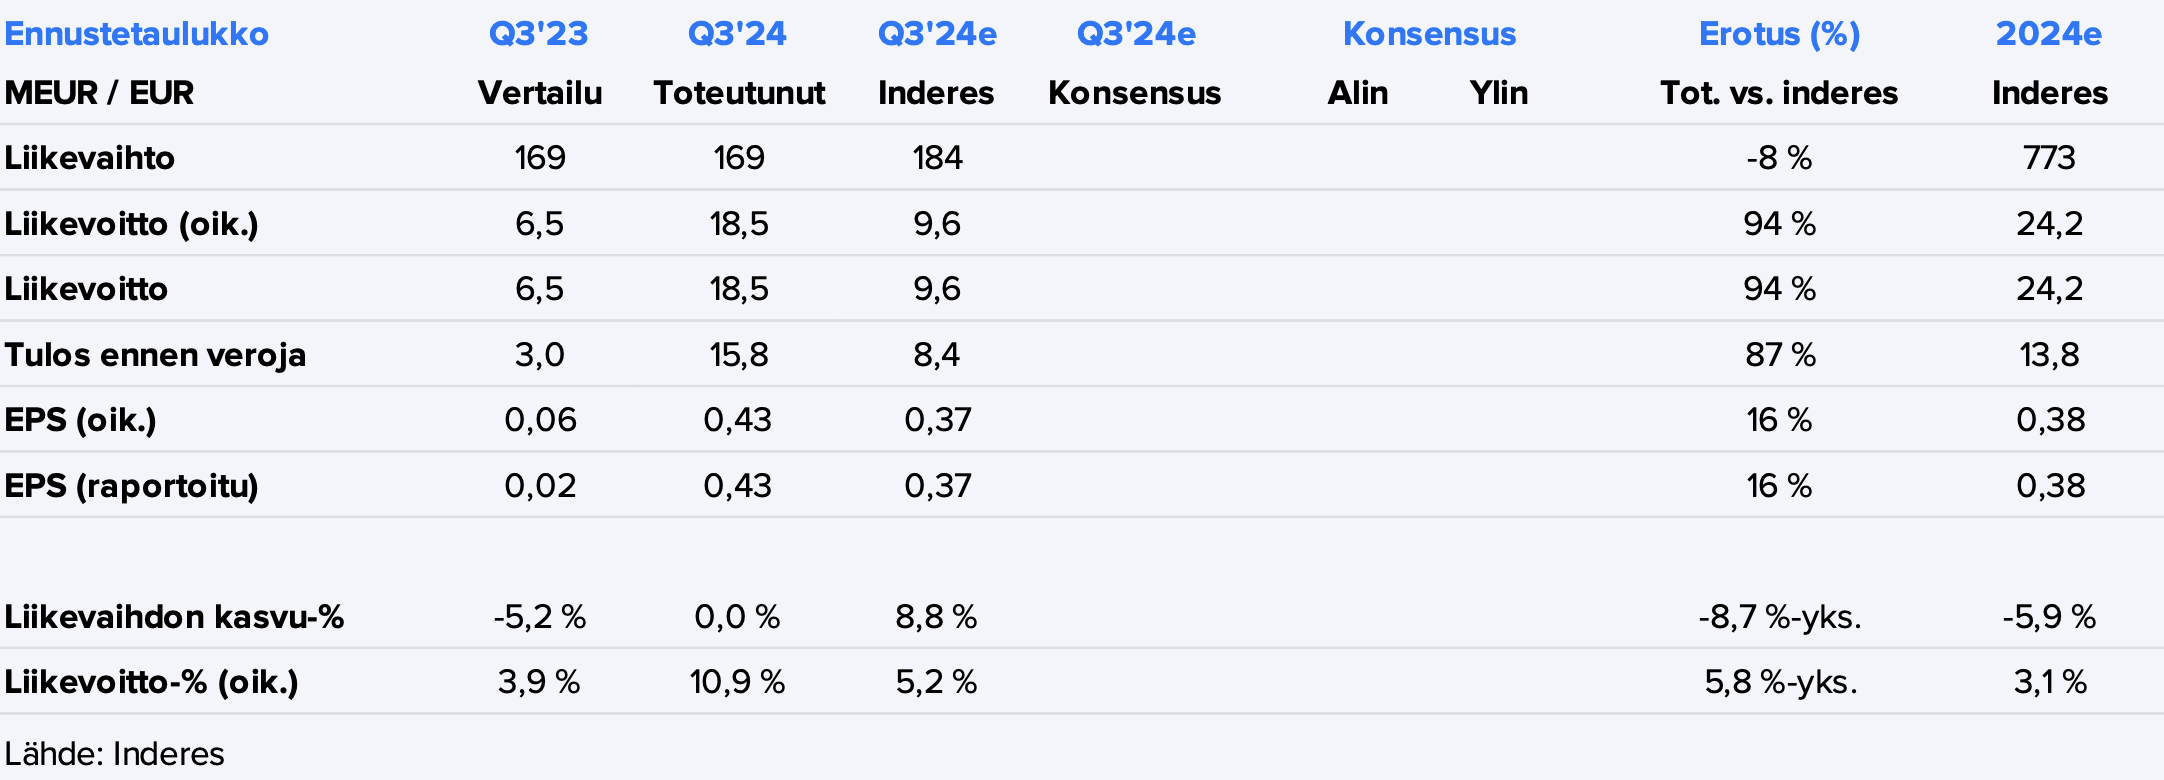Click the Lähde: Inderes source text

pyautogui.click(x=114, y=754)
